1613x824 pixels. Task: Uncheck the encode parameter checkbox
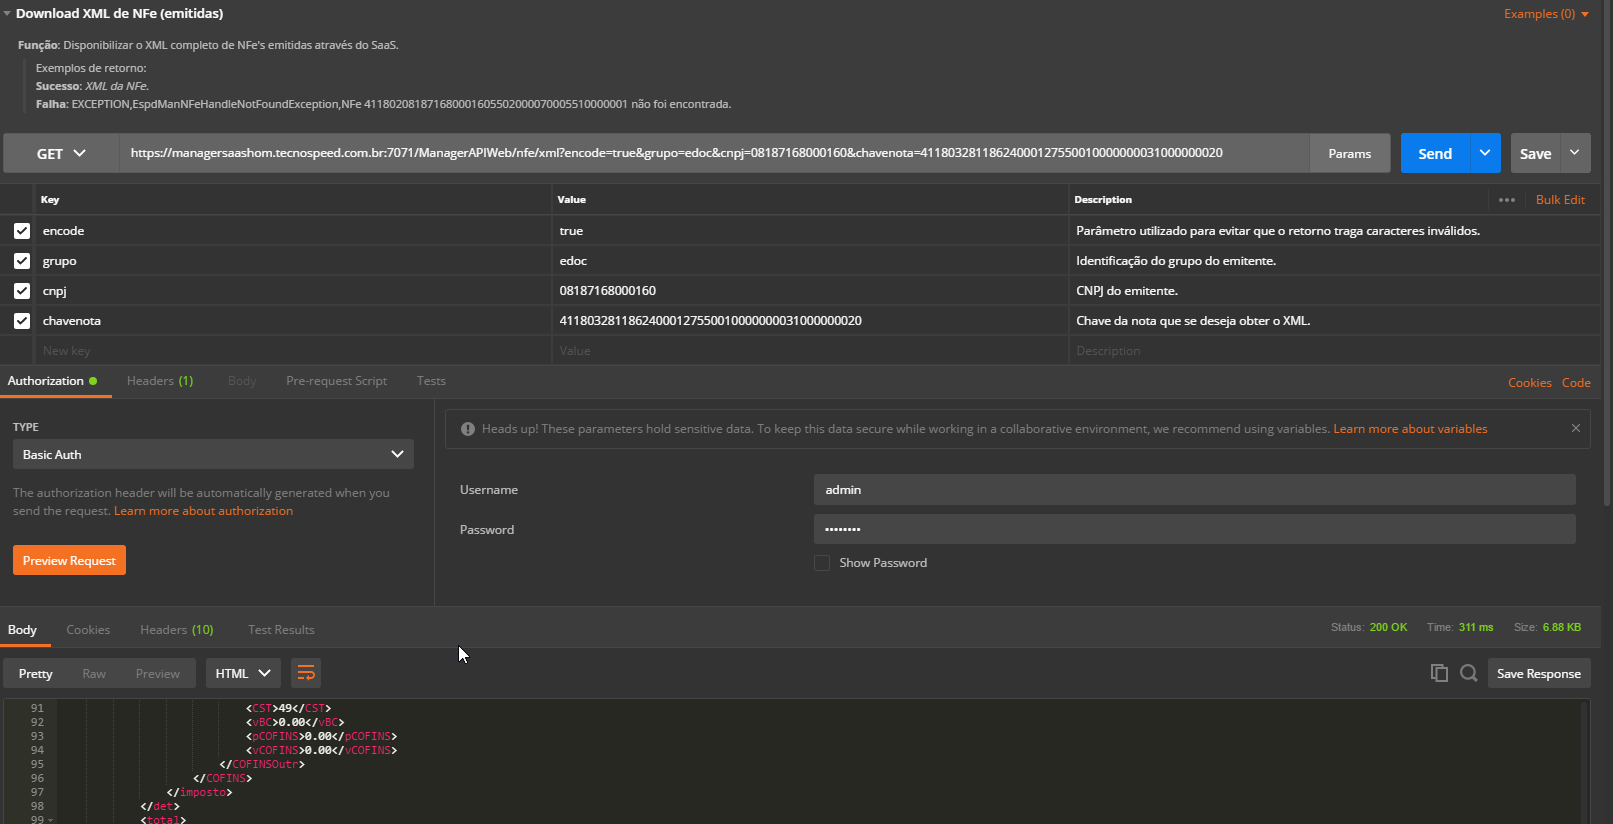tap(22, 231)
